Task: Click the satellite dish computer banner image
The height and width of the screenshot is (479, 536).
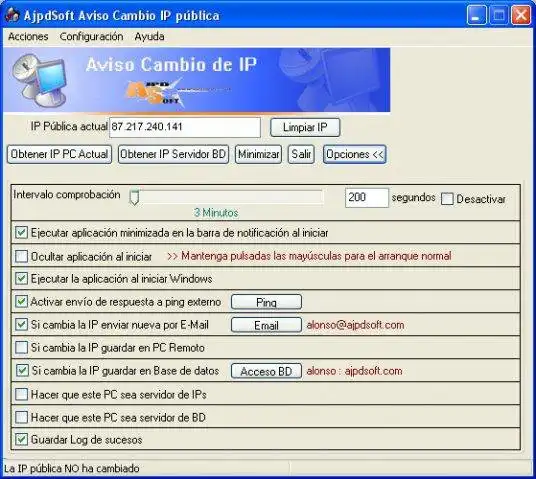Action: point(39,81)
